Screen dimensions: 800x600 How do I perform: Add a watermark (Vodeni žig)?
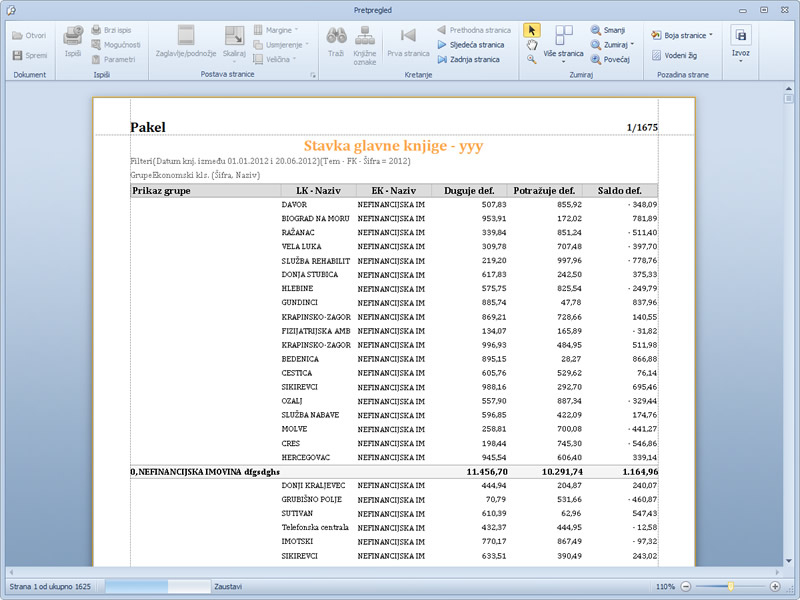pyautogui.click(x=674, y=55)
